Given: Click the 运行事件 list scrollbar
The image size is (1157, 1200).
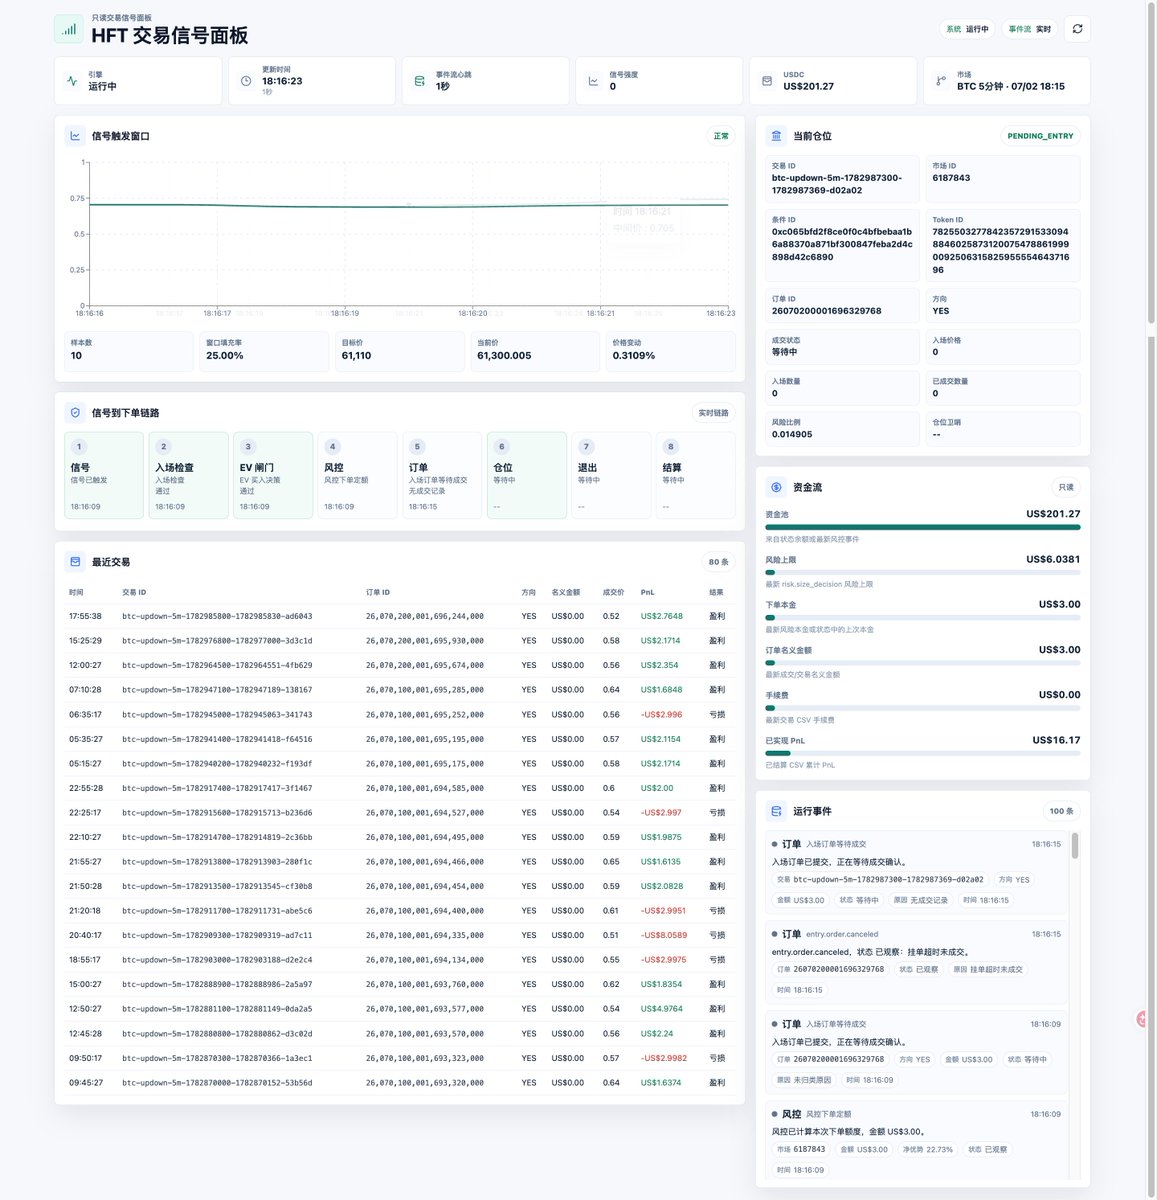Looking at the screenshot, I should point(1075,846).
